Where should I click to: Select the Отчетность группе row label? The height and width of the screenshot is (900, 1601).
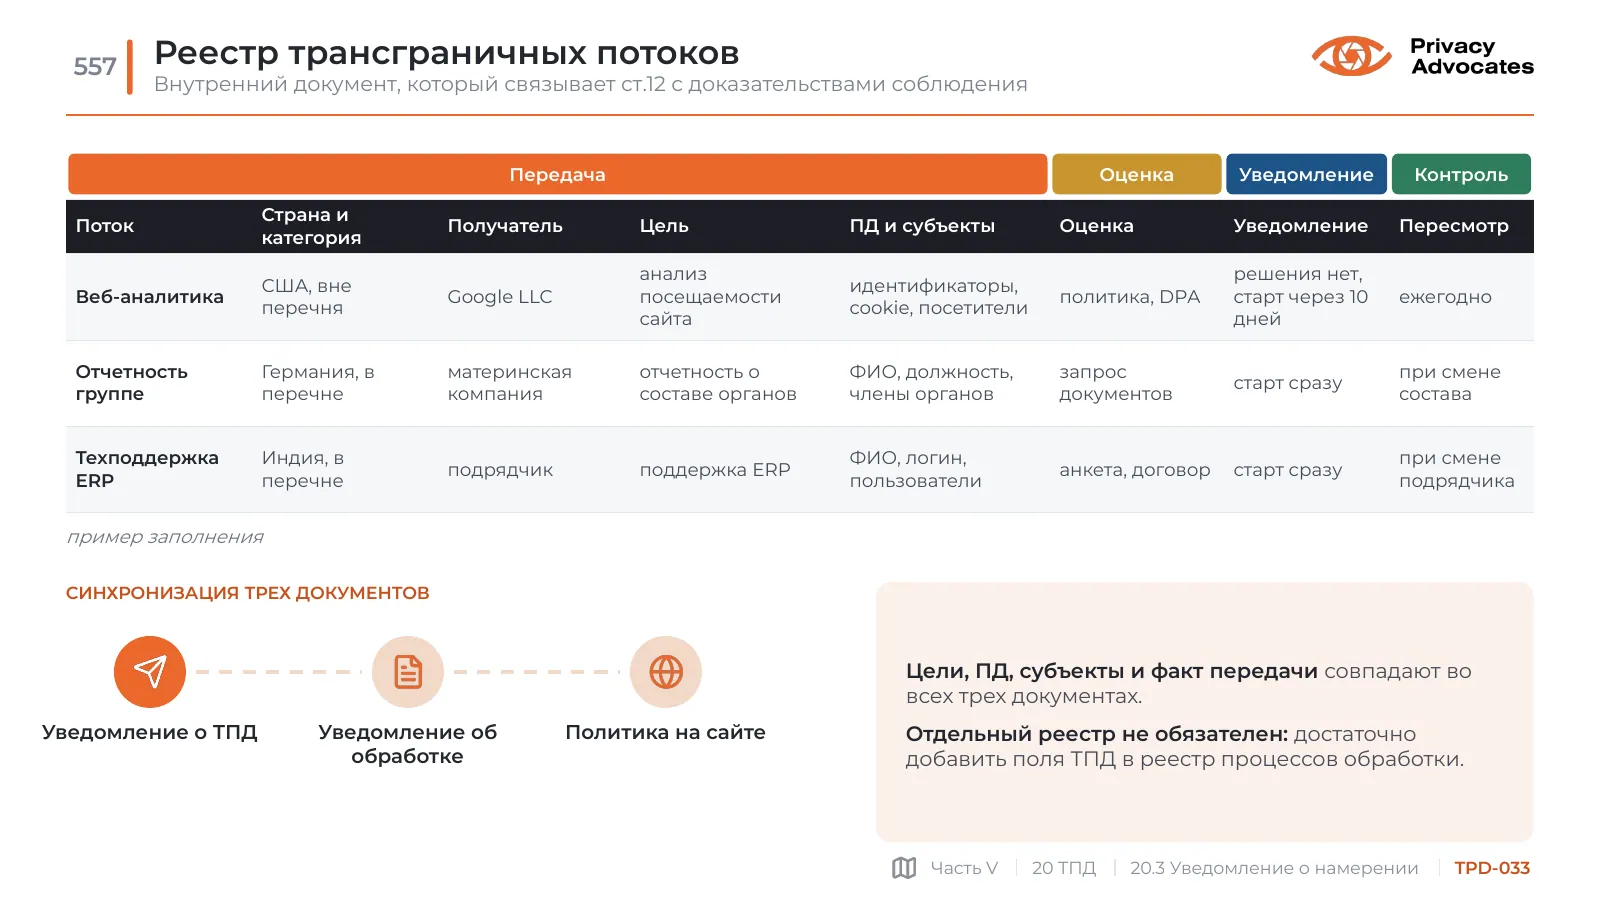click(132, 383)
